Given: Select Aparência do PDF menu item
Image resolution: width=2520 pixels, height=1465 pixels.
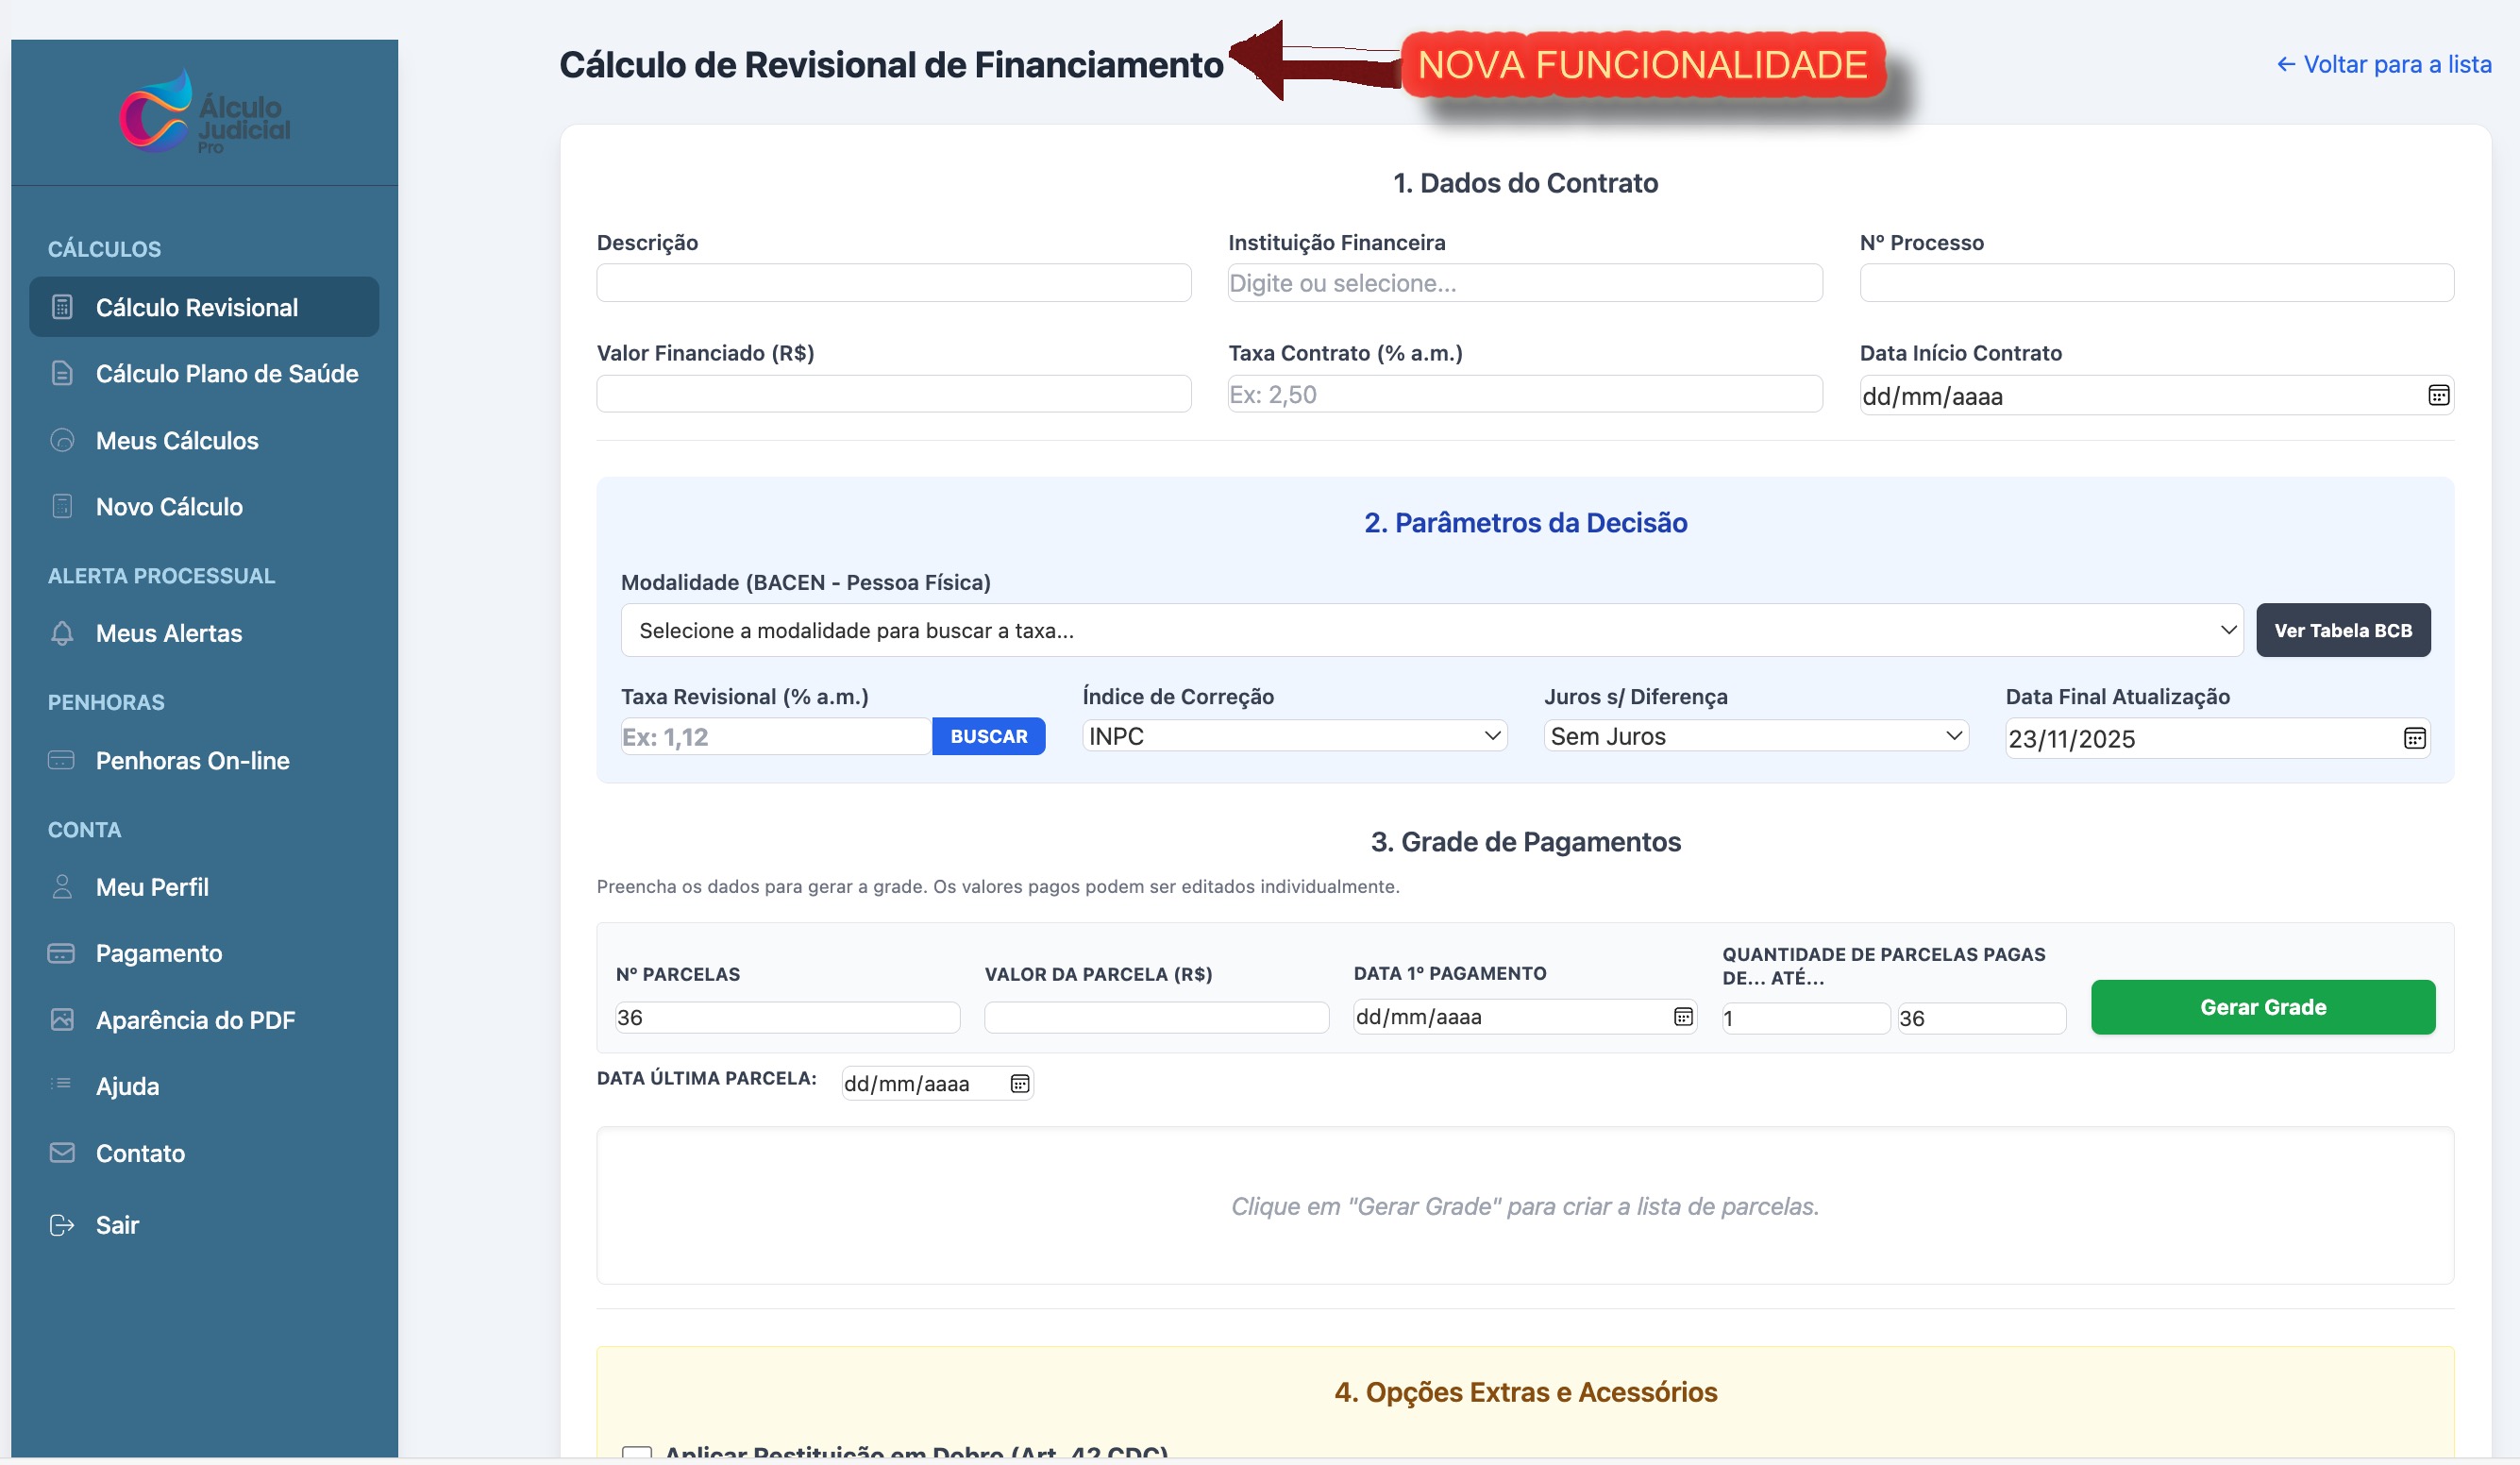Looking at the screenshot, I should [x=195, y=1020].
